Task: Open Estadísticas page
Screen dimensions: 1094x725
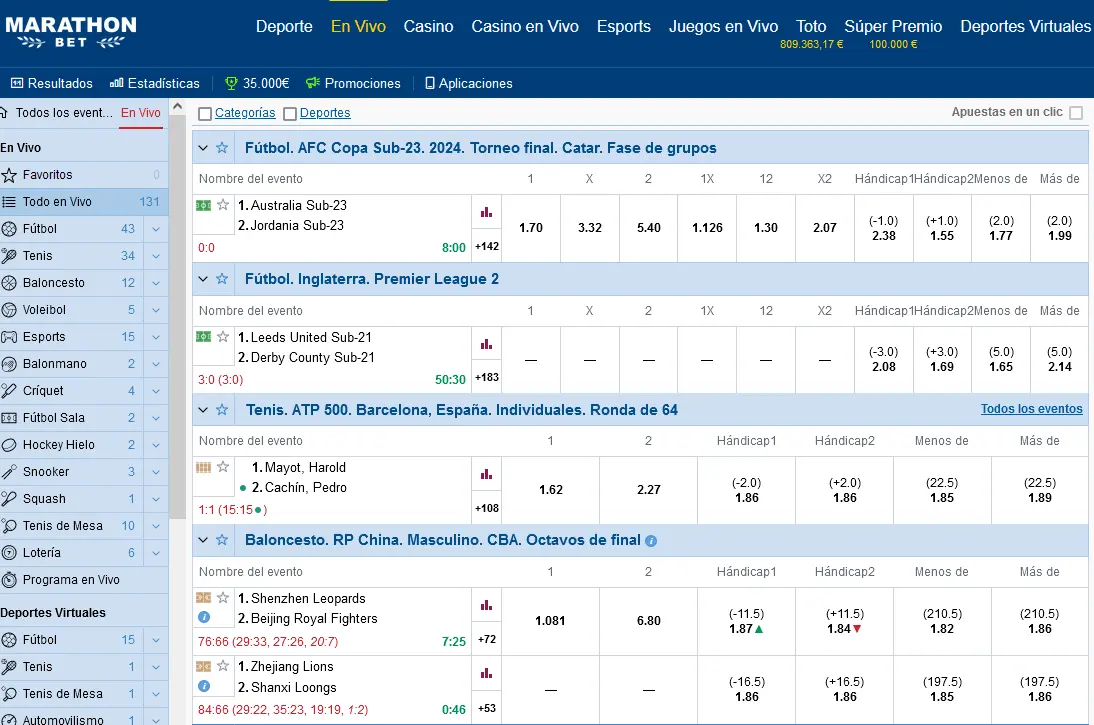Action: coord(155,83)
